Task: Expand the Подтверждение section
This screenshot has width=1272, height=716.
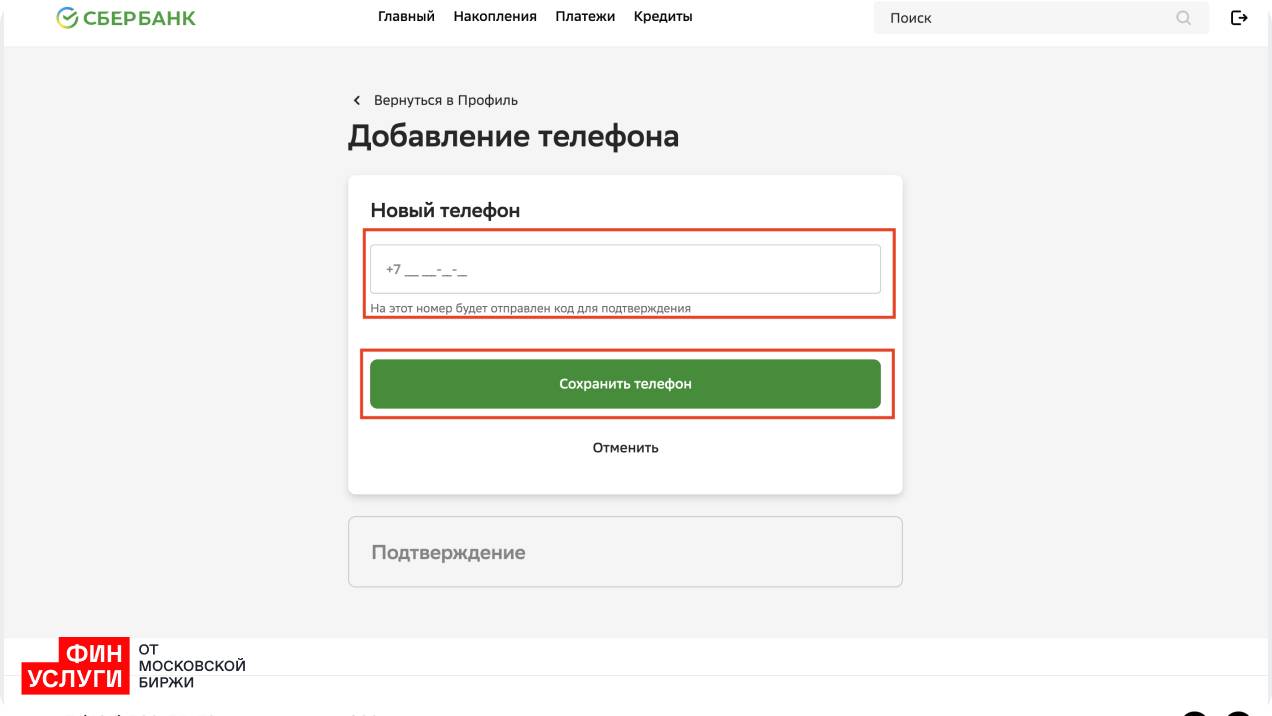Action: (625, 552)
